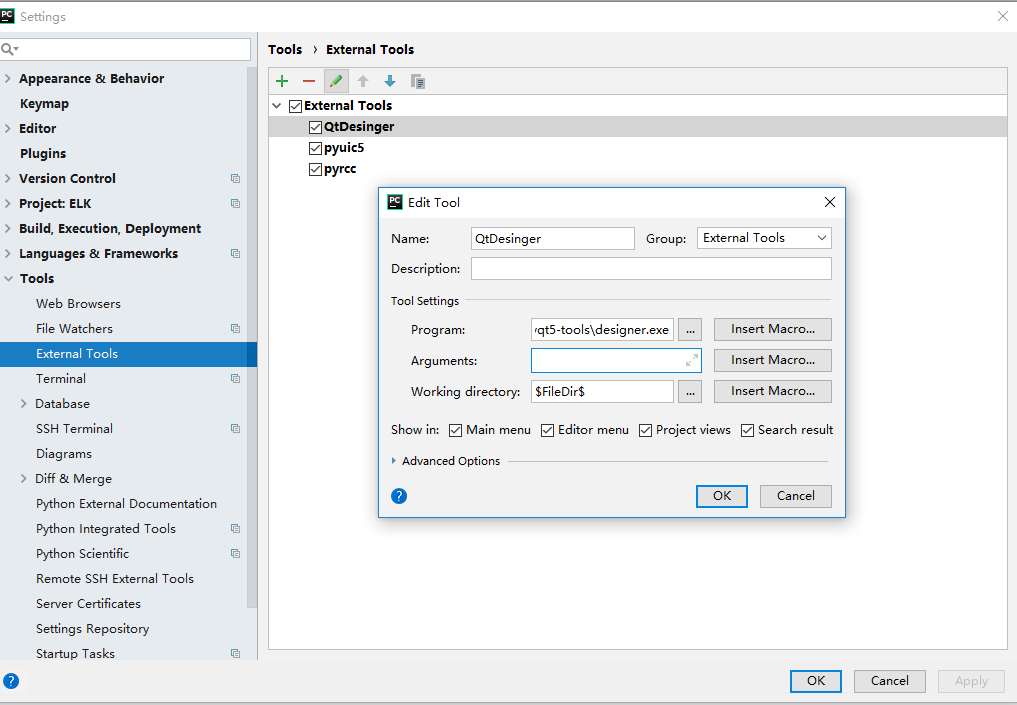Move tool up with the up arrow
The width and height of the screenshot is (1017, 705).
point(363,81)
